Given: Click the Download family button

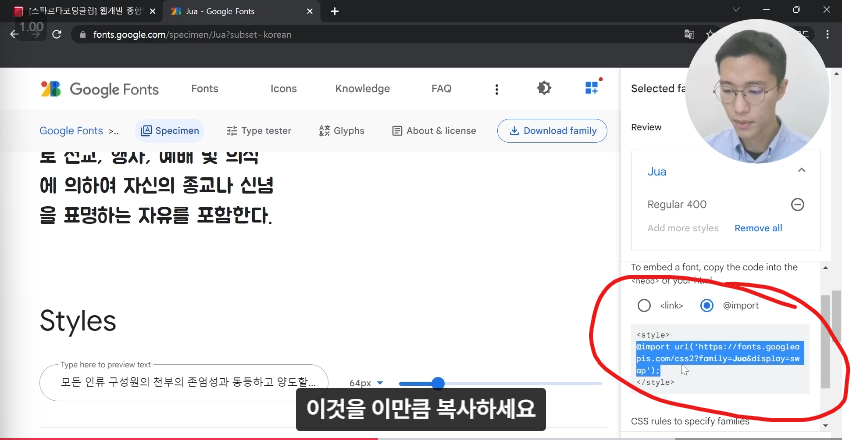Looking at the screenshot, I should click(552, 131).
